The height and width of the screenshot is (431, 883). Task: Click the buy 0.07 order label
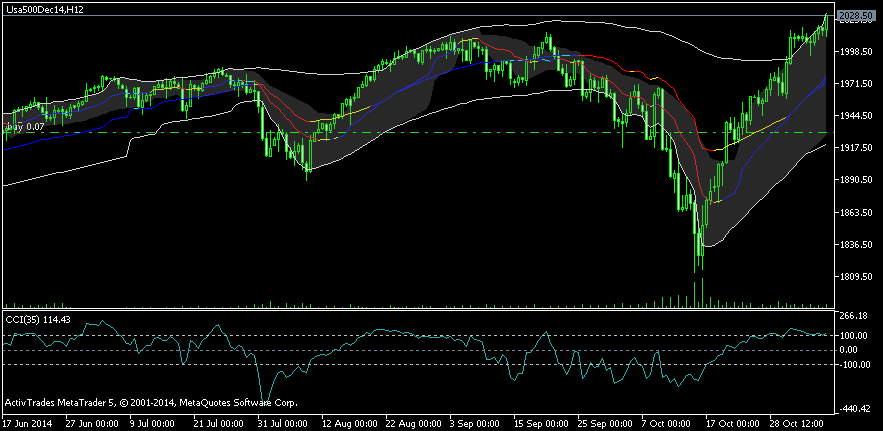(25, 127)
